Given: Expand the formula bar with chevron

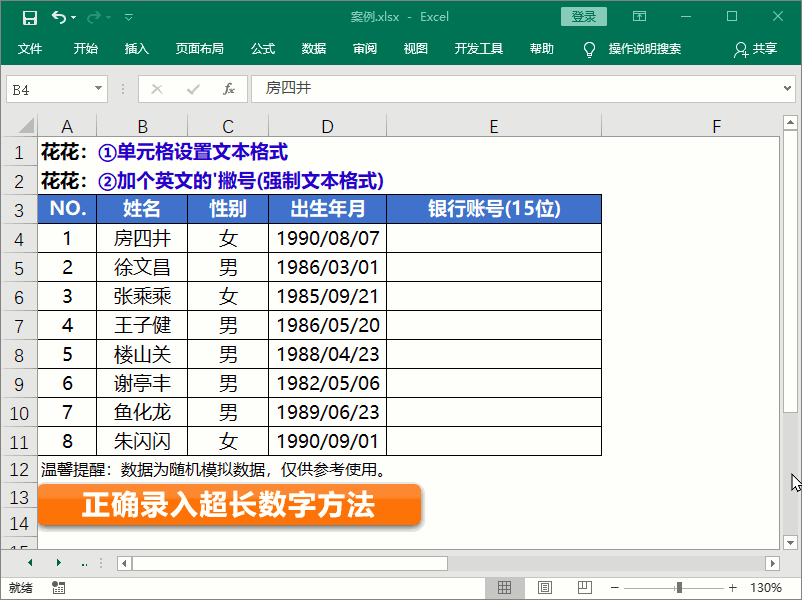Looking at the screenshot, I should point(787,88).
